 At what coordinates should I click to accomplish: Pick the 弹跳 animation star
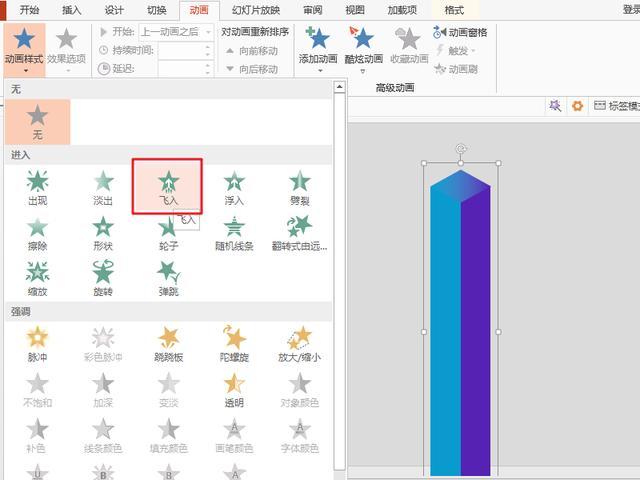pos(169,279)
